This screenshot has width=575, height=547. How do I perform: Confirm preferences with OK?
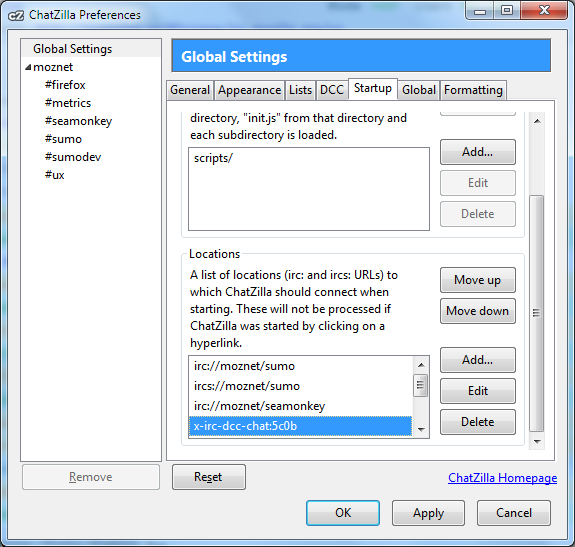[x=343, y=513]
